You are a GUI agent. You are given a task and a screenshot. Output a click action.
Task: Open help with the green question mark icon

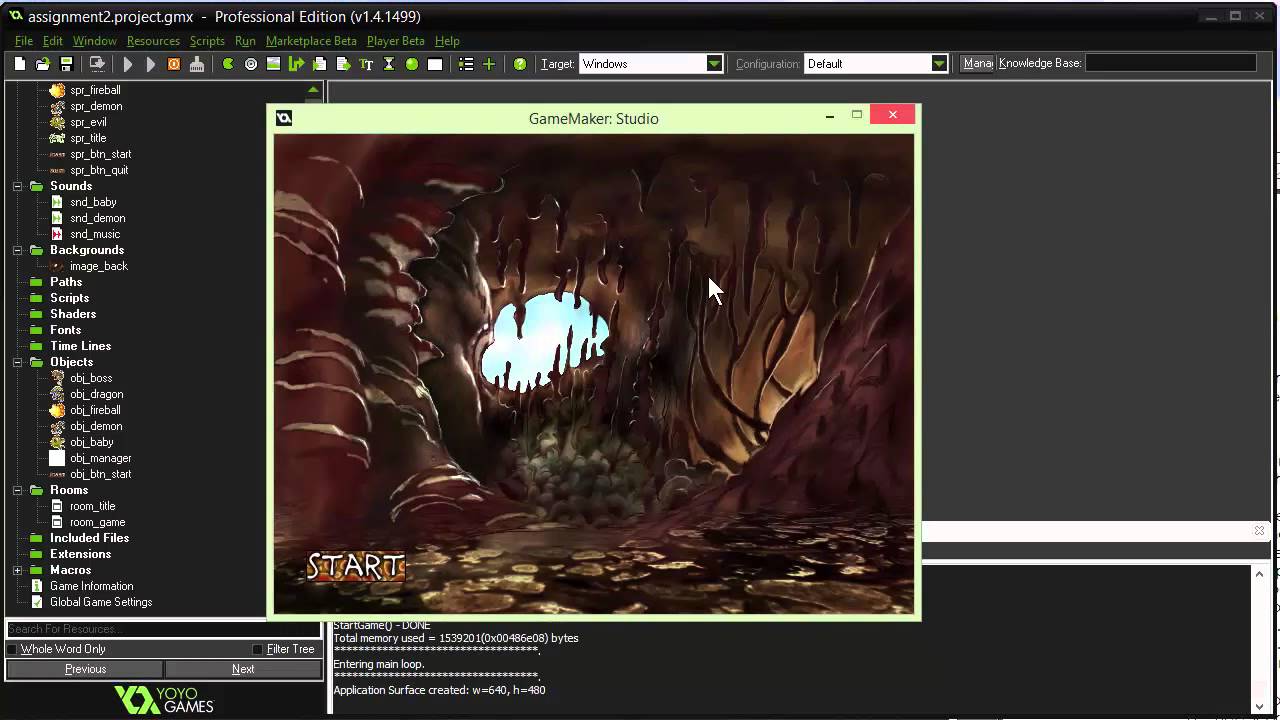[520, 64]
